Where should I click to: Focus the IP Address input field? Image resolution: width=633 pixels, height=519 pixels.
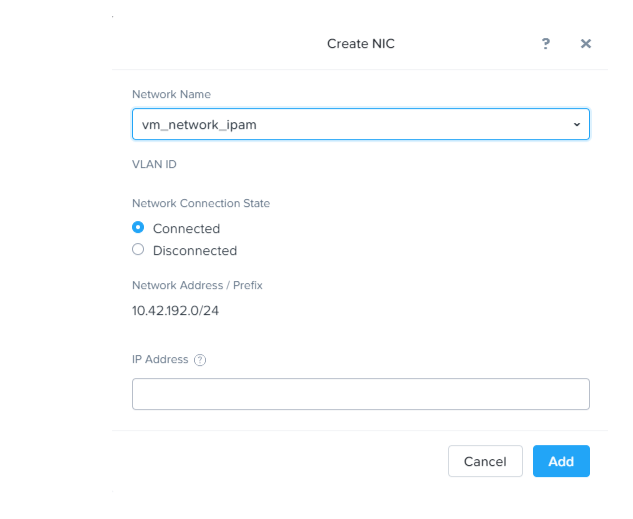tap(360, 394)
